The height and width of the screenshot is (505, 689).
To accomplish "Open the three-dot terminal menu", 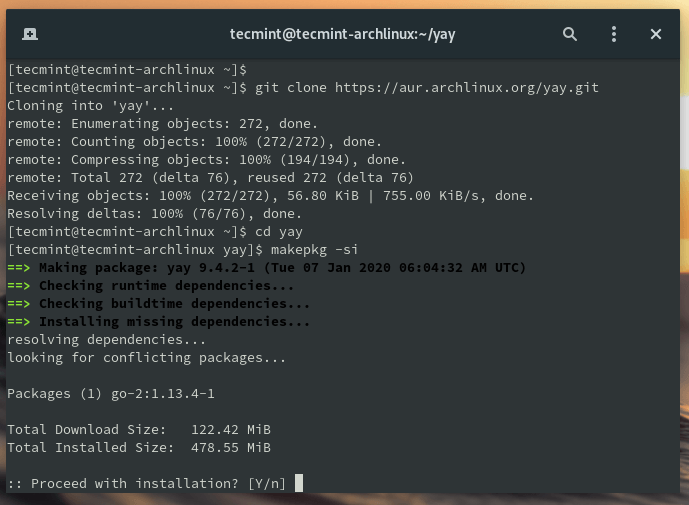I will tap(614, 34).
